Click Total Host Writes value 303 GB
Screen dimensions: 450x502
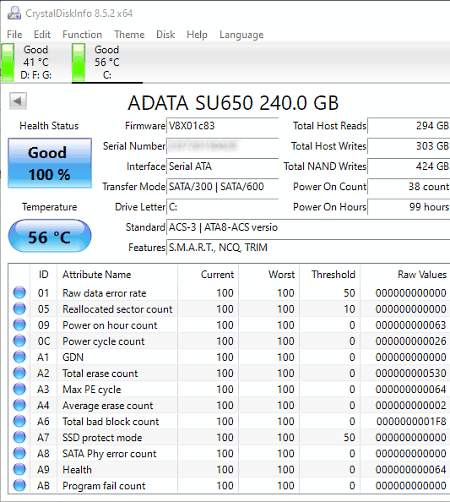tap(409, 146)
